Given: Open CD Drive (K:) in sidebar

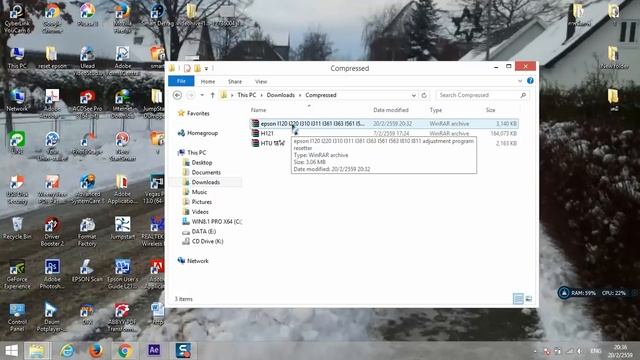Looking at the screenshot, I should tap(202, 241).
